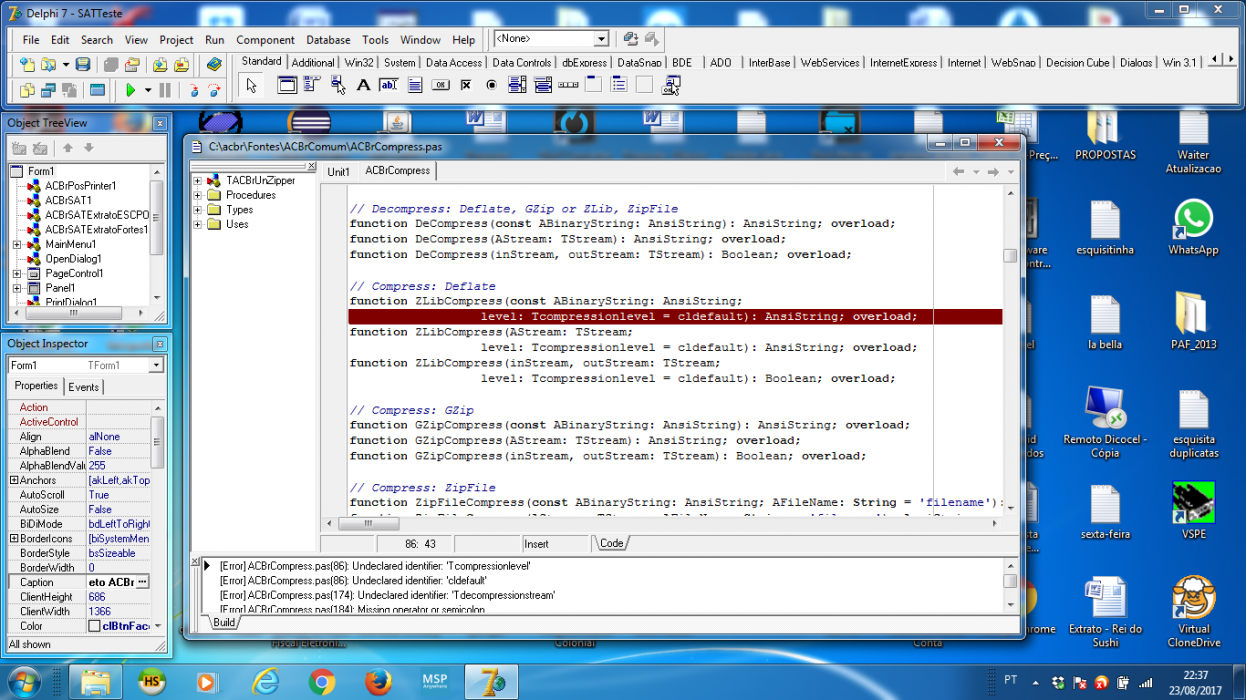Screen dimensions: 1246x700
Task: Select the Edit component in palette
Action: coord(390,85)
